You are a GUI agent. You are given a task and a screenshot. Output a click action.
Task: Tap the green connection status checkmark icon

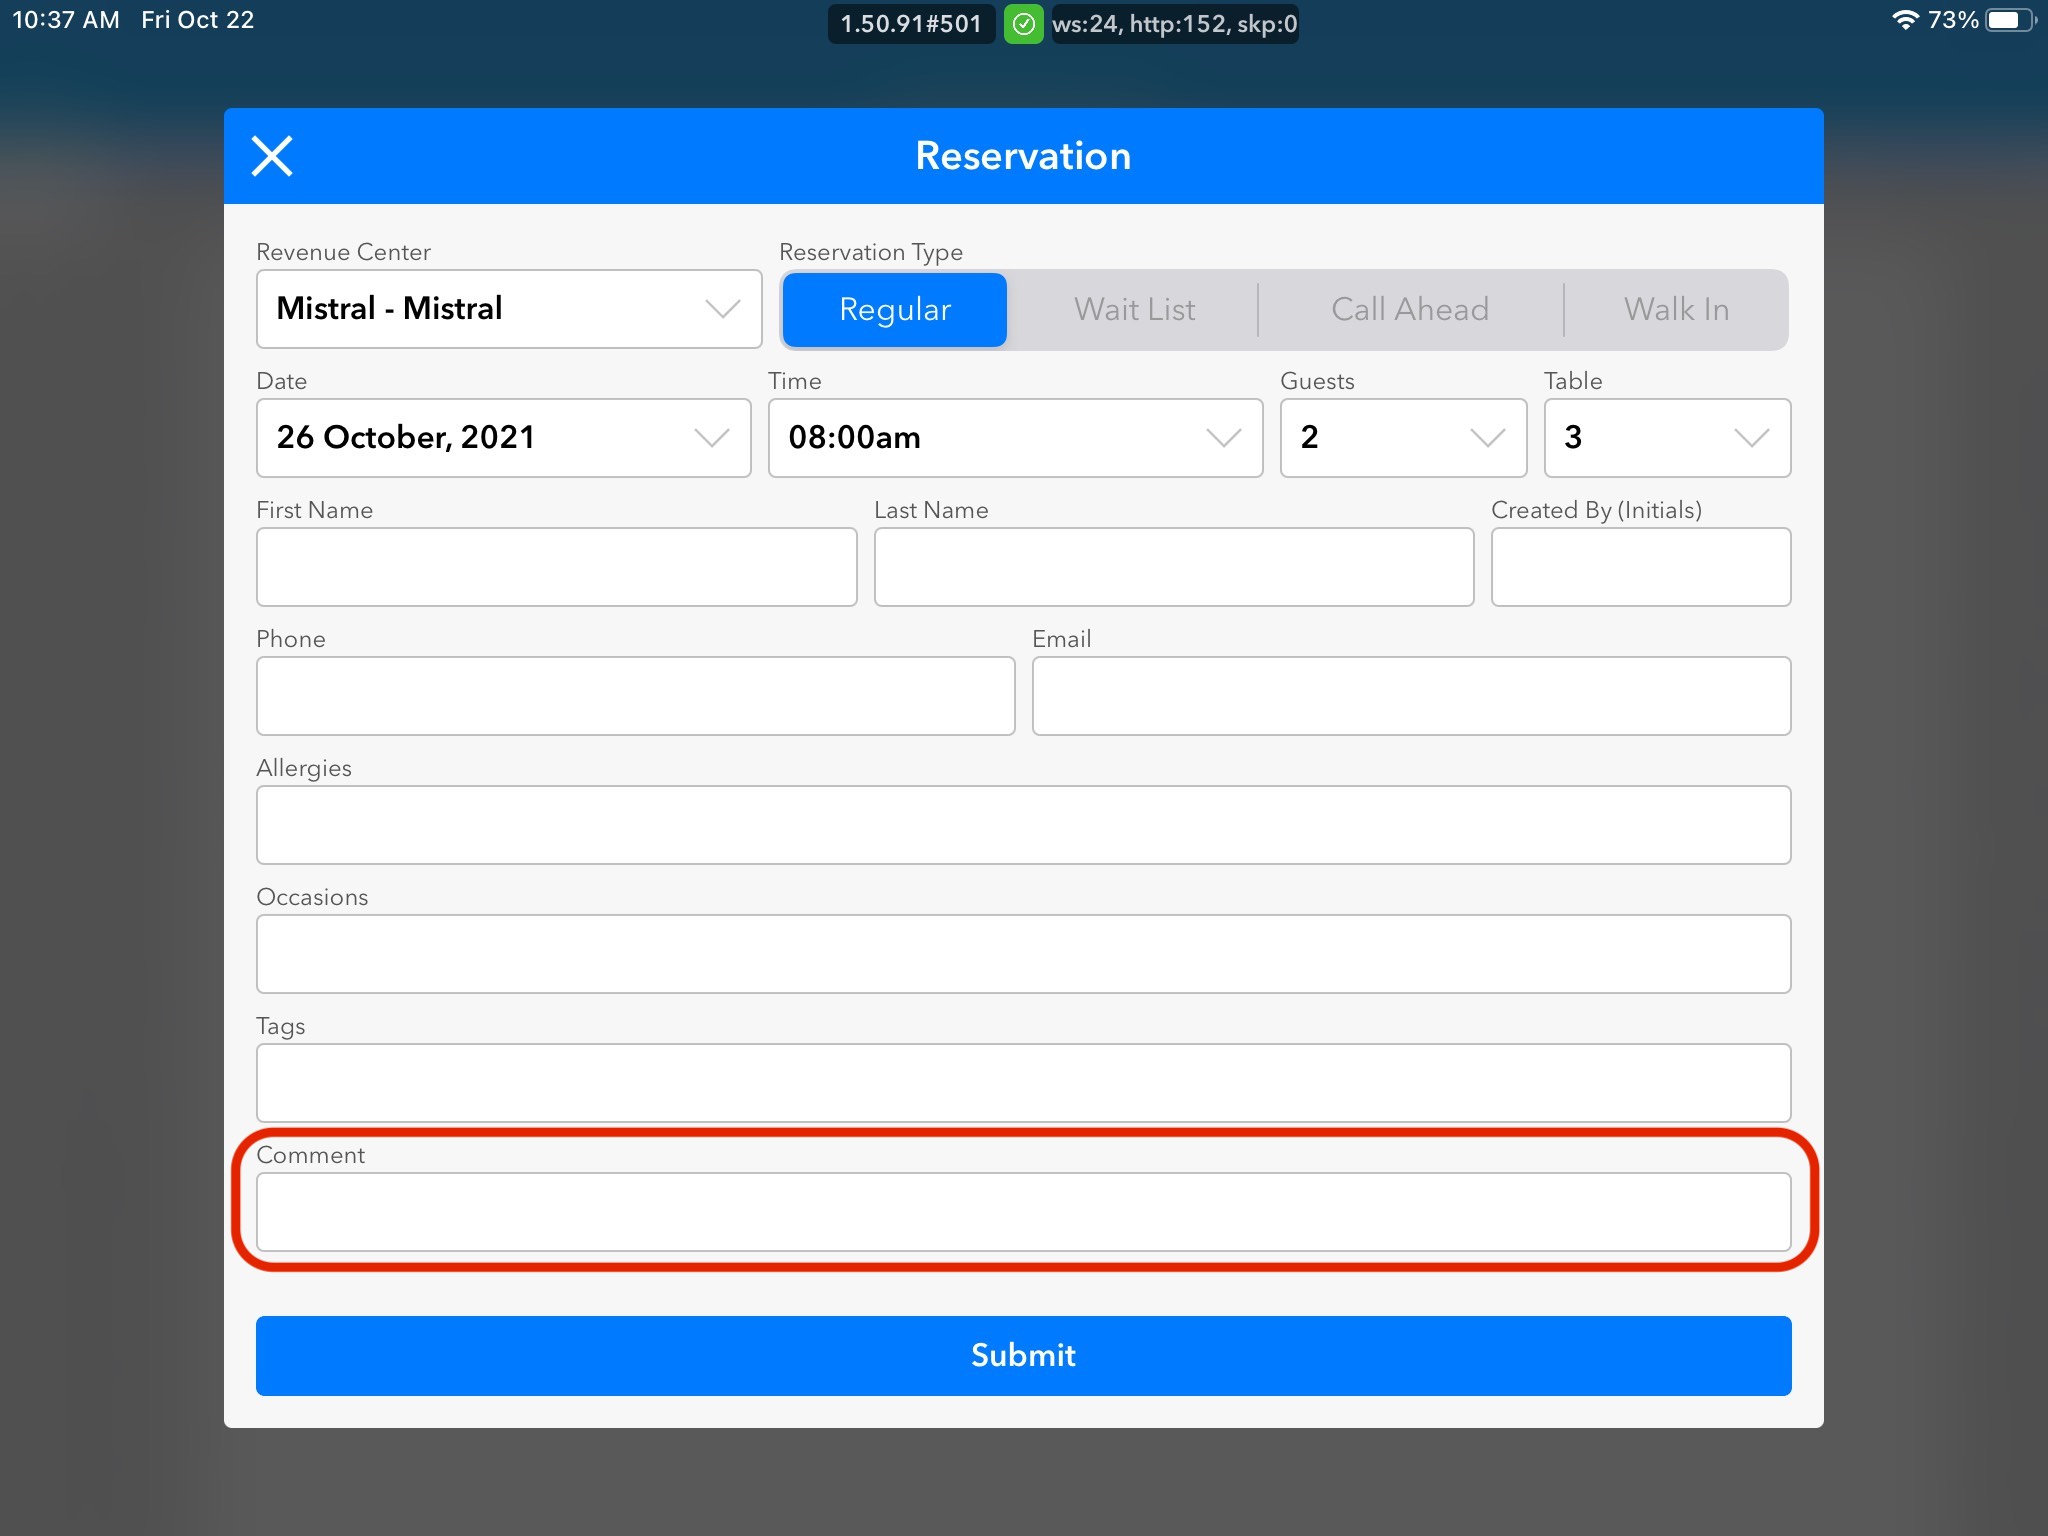[x=1023, y=24]
